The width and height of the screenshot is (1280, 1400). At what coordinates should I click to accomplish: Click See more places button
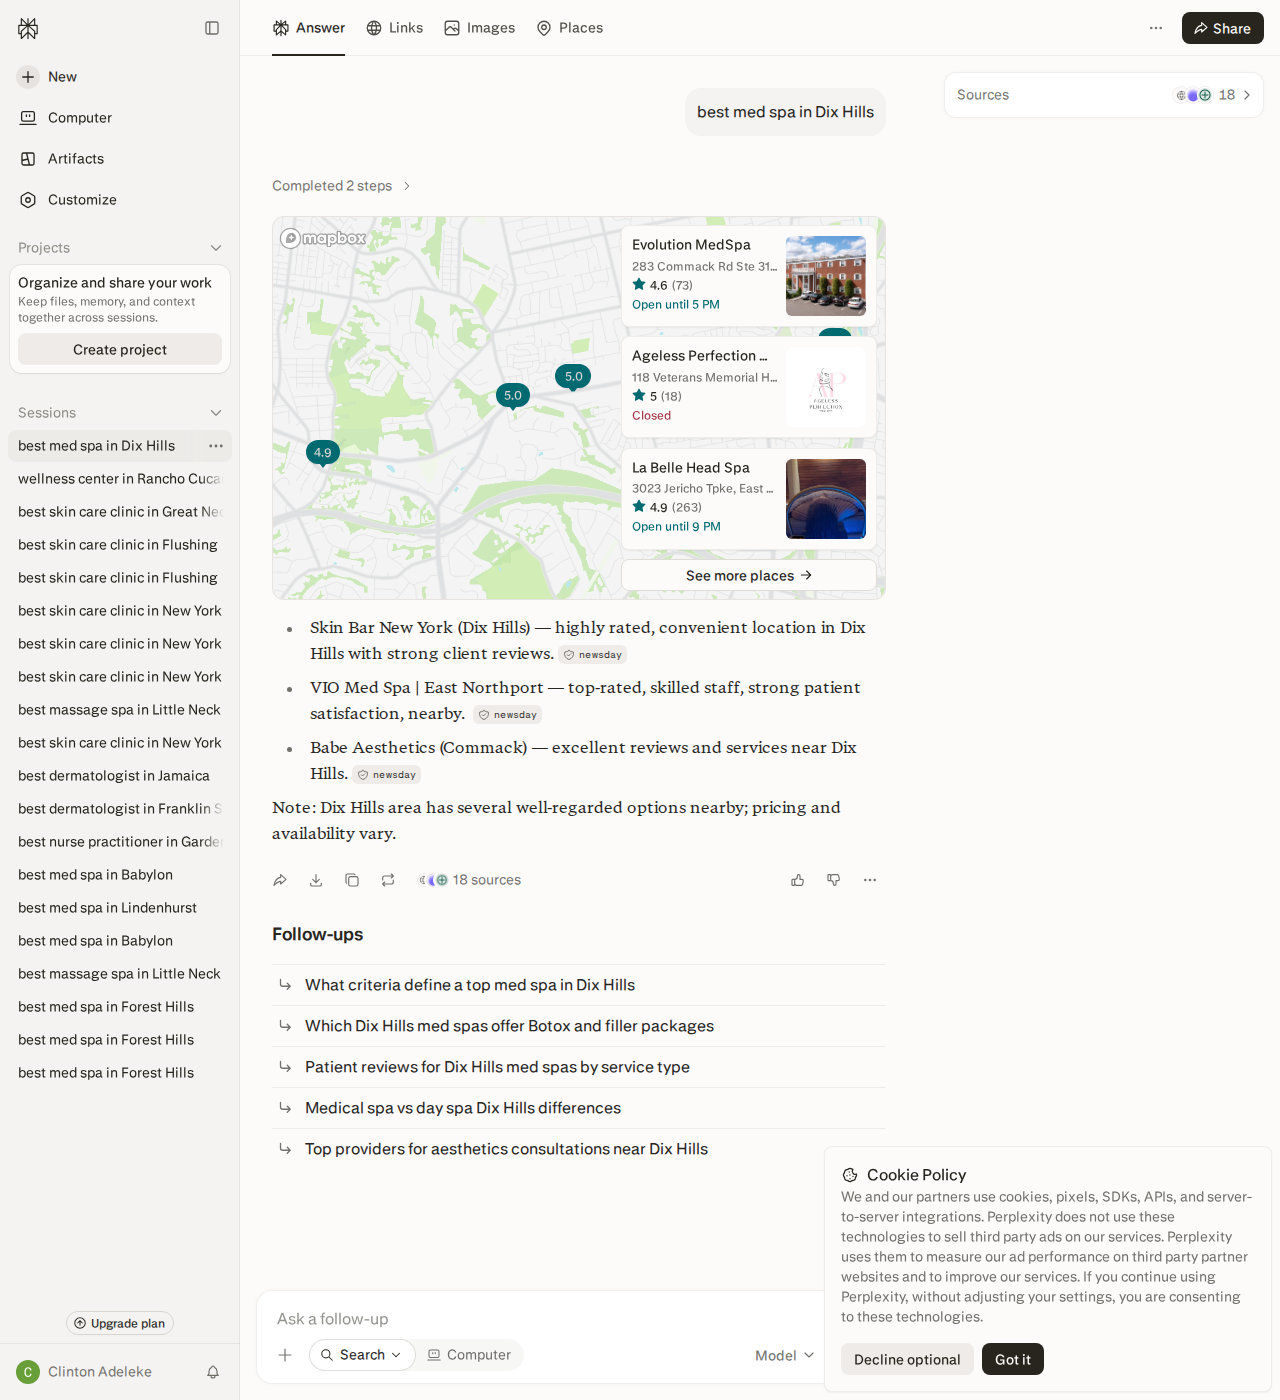click(749, 575)
